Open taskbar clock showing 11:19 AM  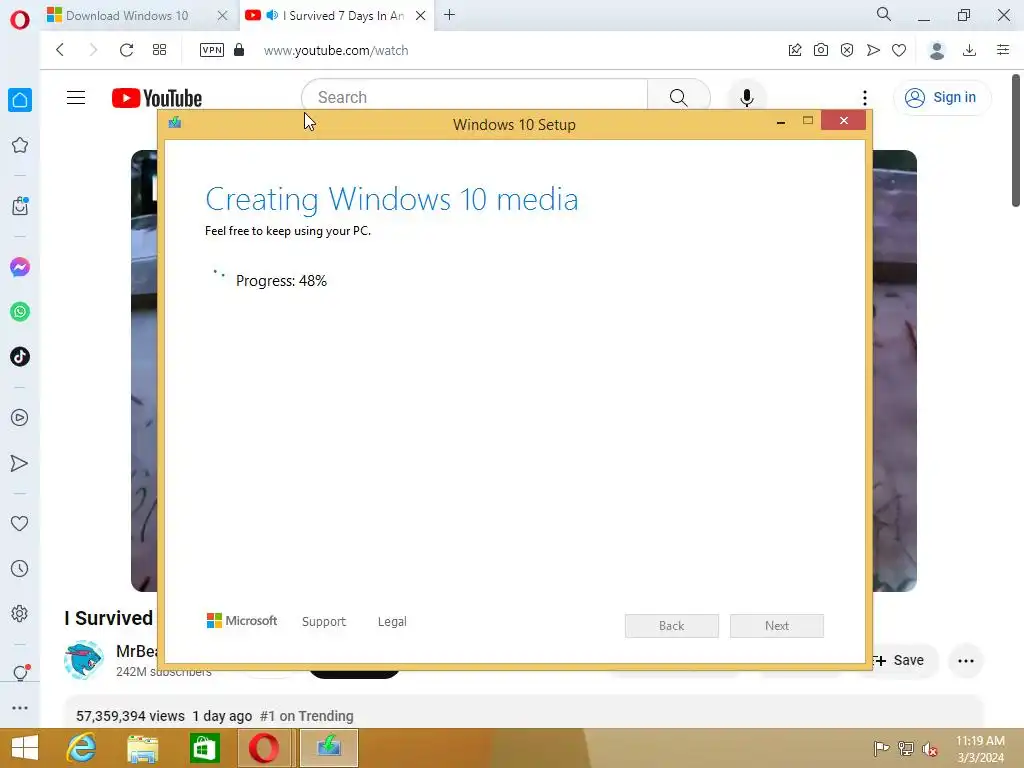(980, 749)
